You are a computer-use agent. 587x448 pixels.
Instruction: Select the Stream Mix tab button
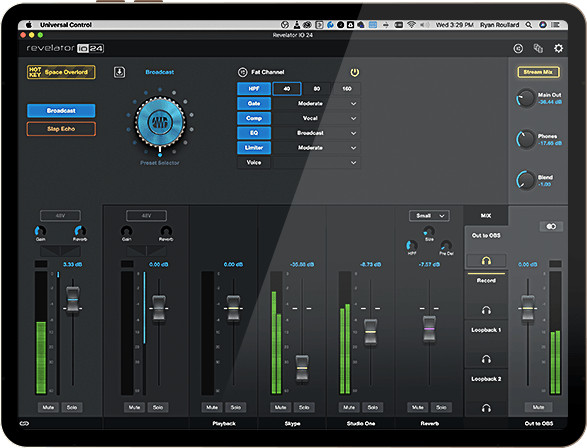click(x=538, y=72)
